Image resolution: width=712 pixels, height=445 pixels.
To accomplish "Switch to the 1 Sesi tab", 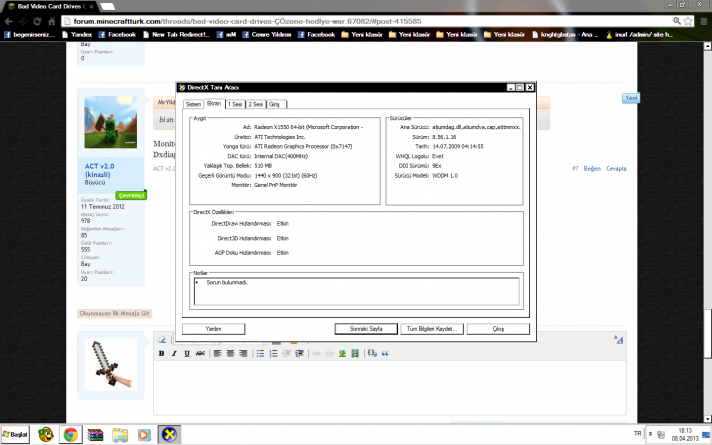I will point(235,104).
